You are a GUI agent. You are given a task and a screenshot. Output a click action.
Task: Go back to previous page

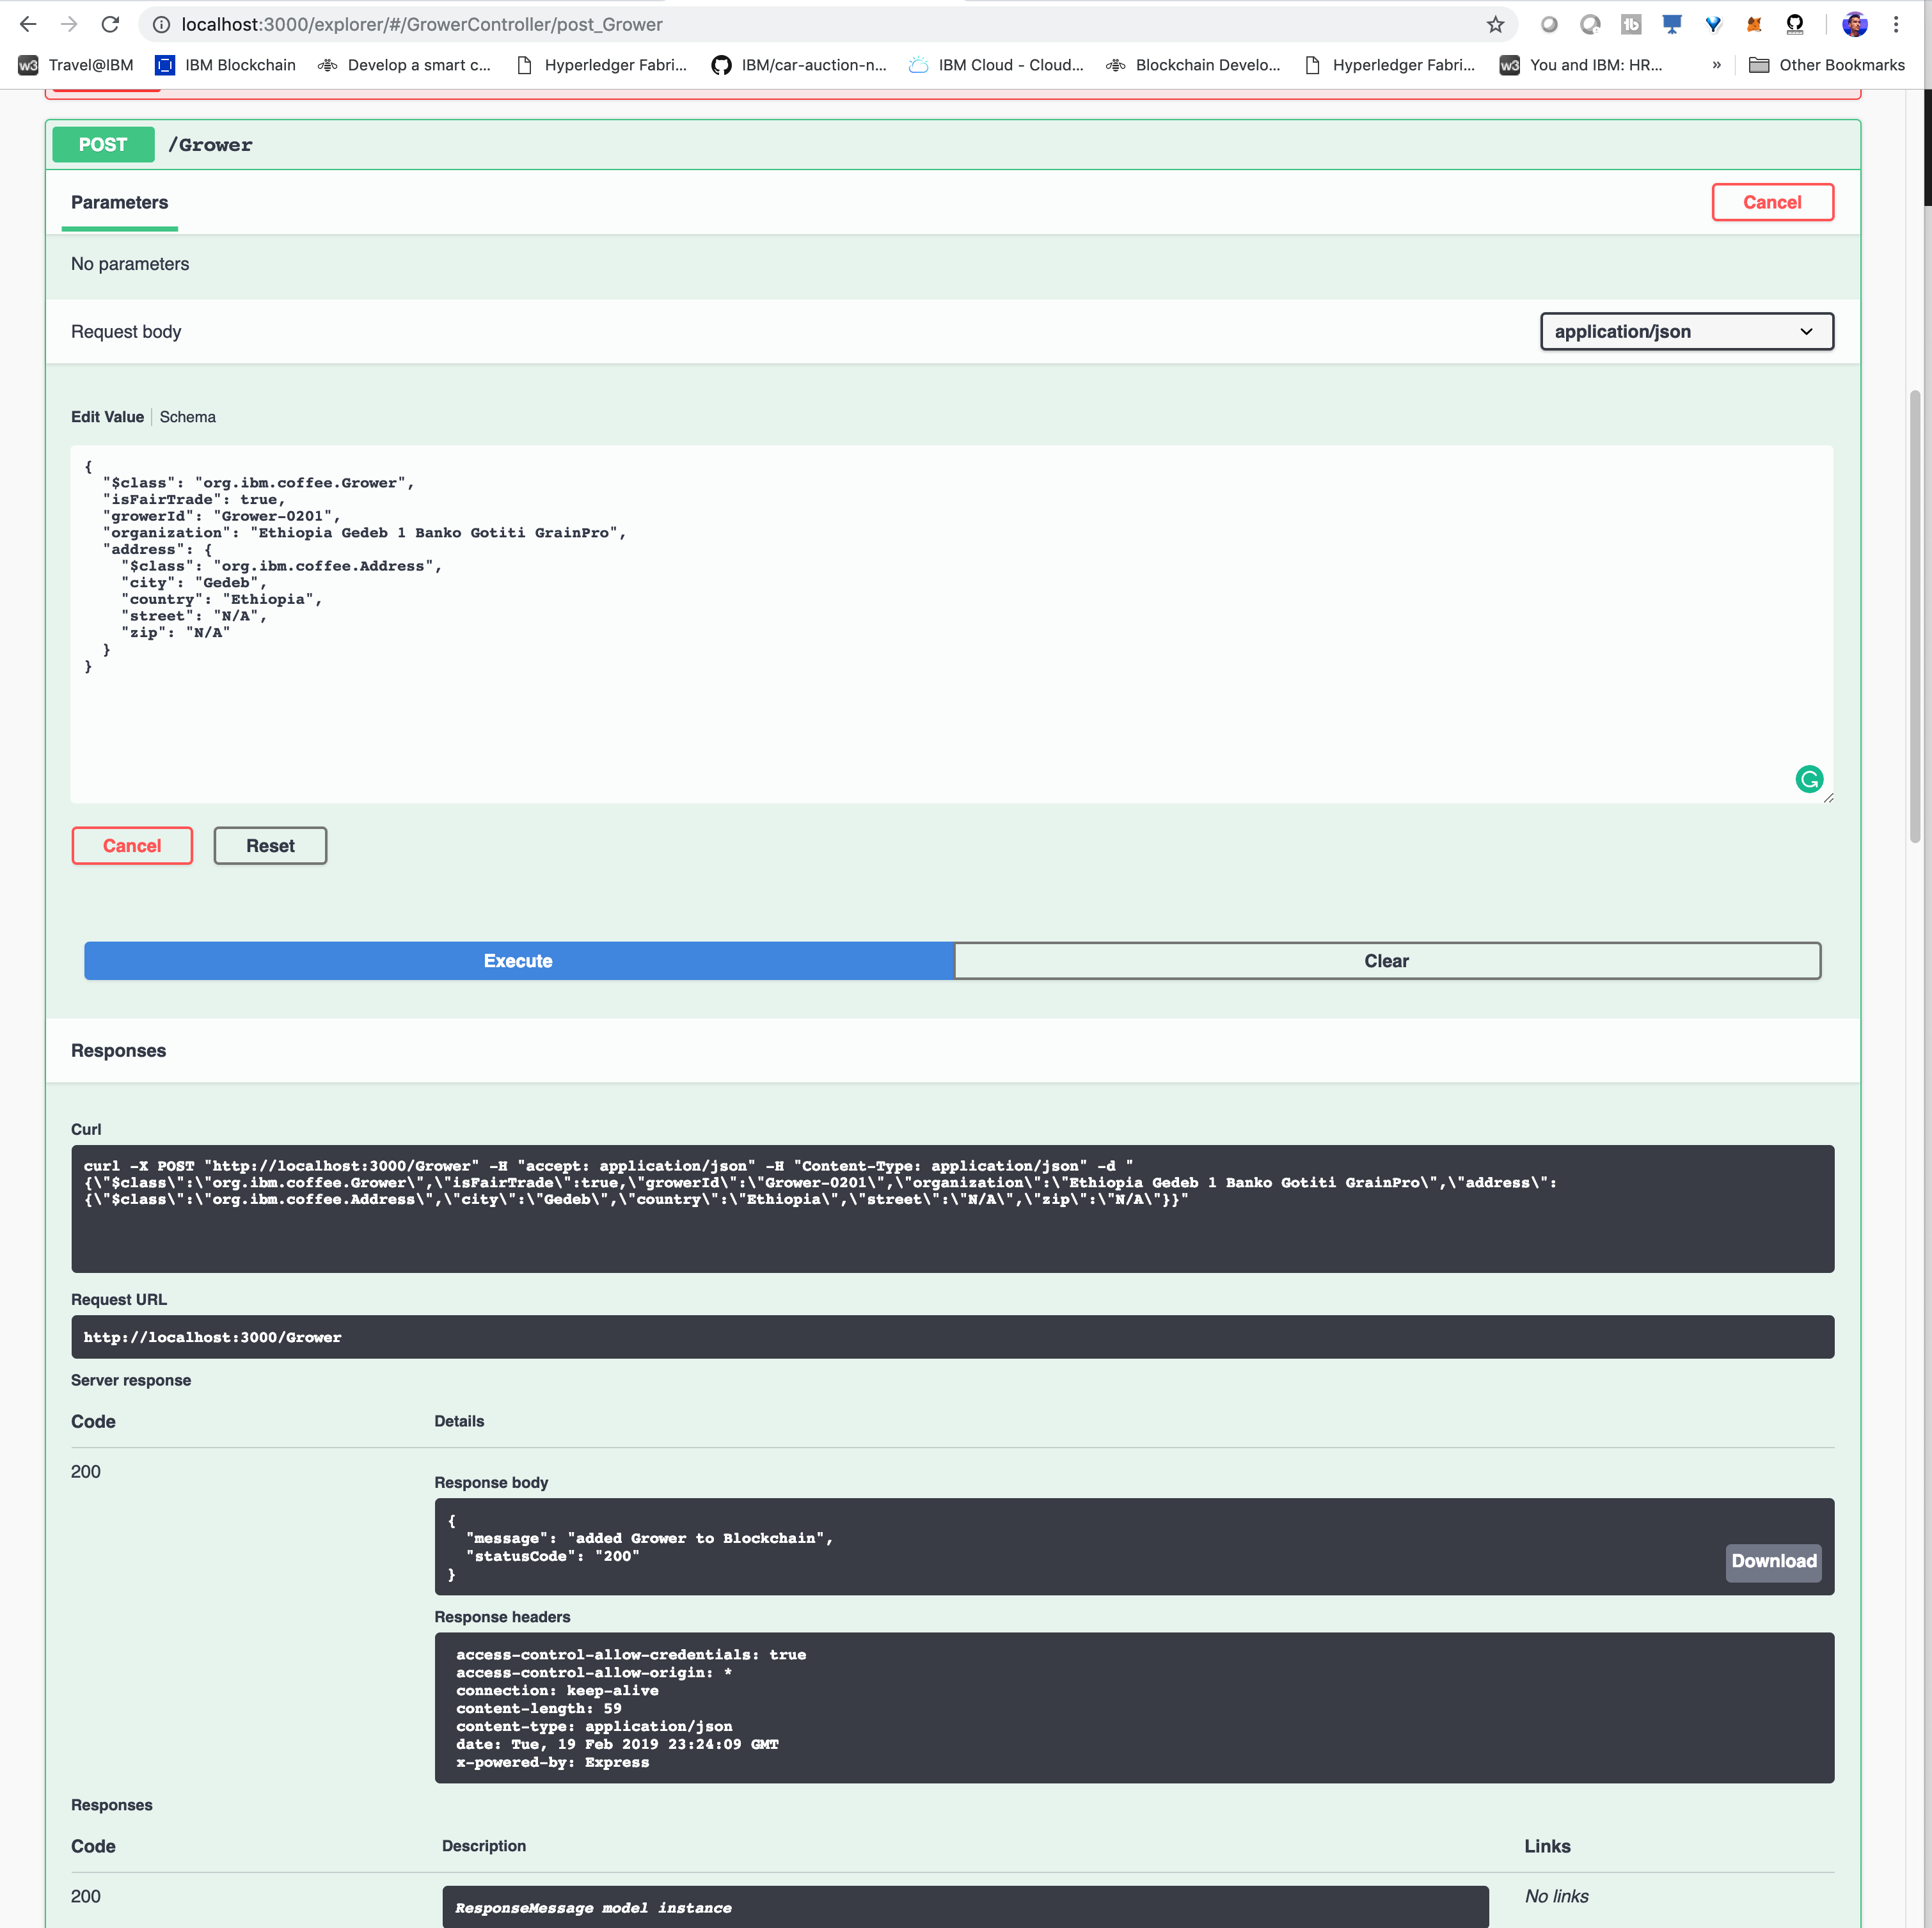(x=28, y=24)
